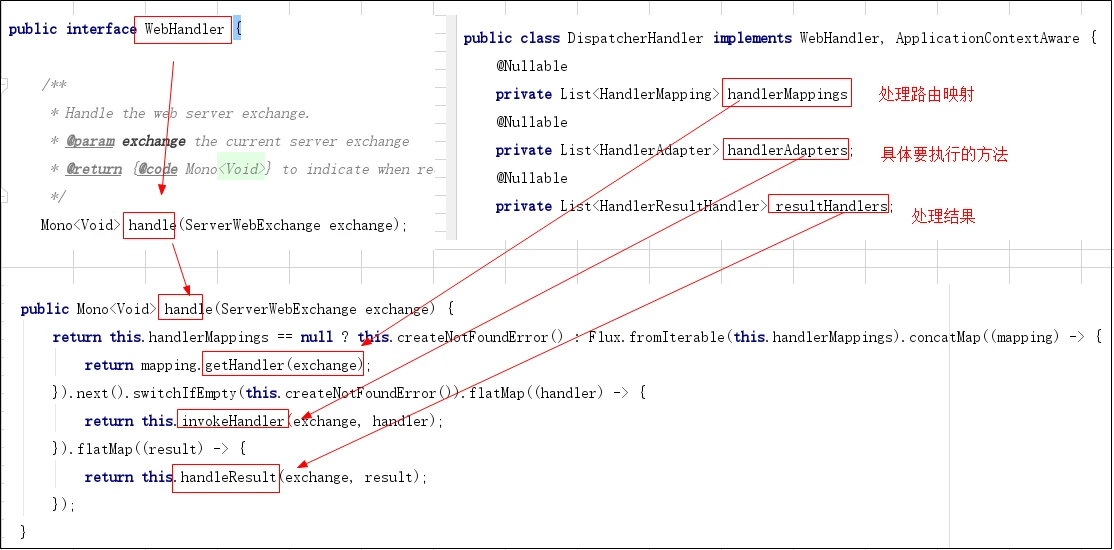
Task: Click the @Nullable above resultHandlers field
Action: [x=531, y=178]
